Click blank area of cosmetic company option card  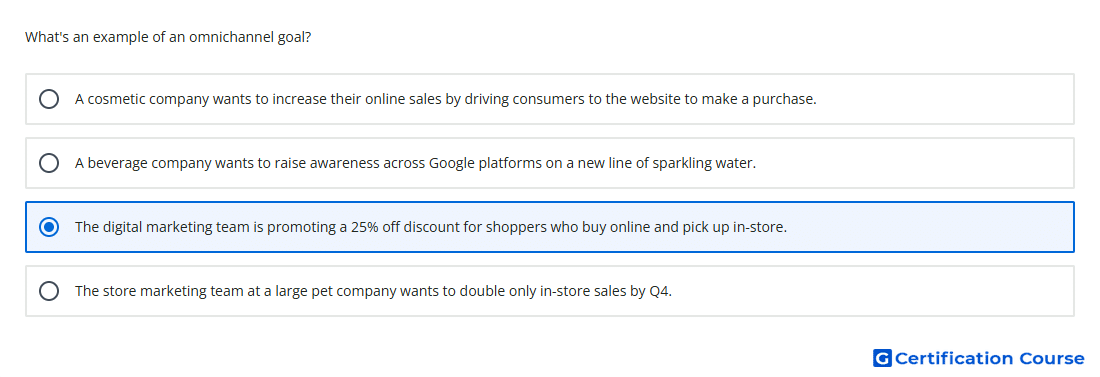coord(947,99)
